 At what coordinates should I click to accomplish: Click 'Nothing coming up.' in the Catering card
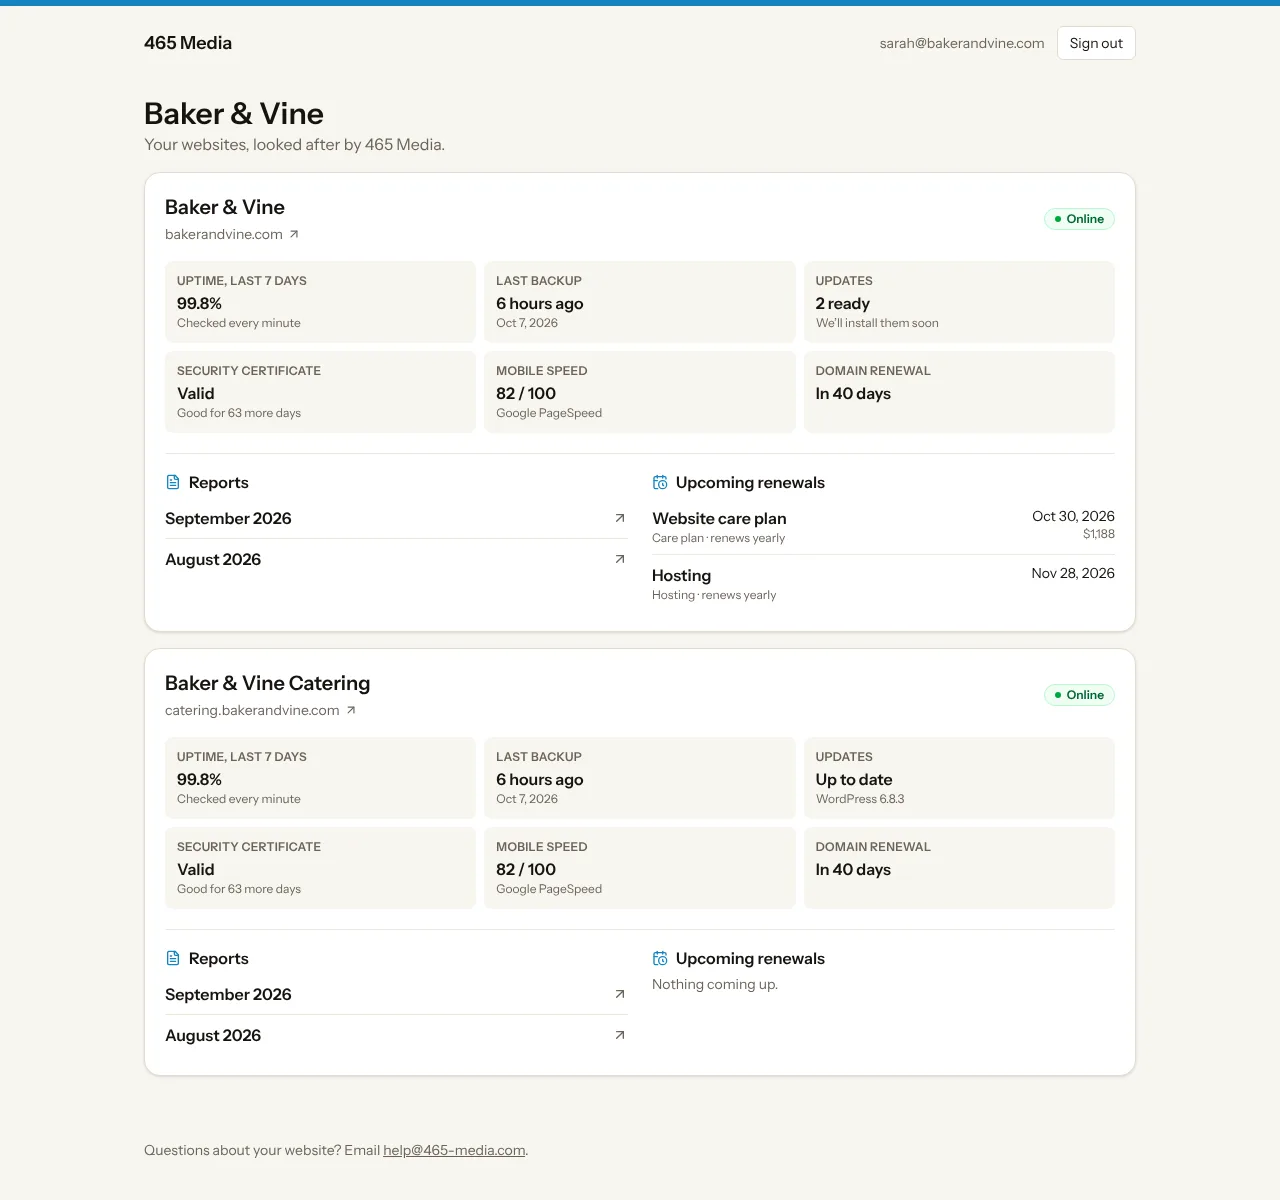point(715,984)
